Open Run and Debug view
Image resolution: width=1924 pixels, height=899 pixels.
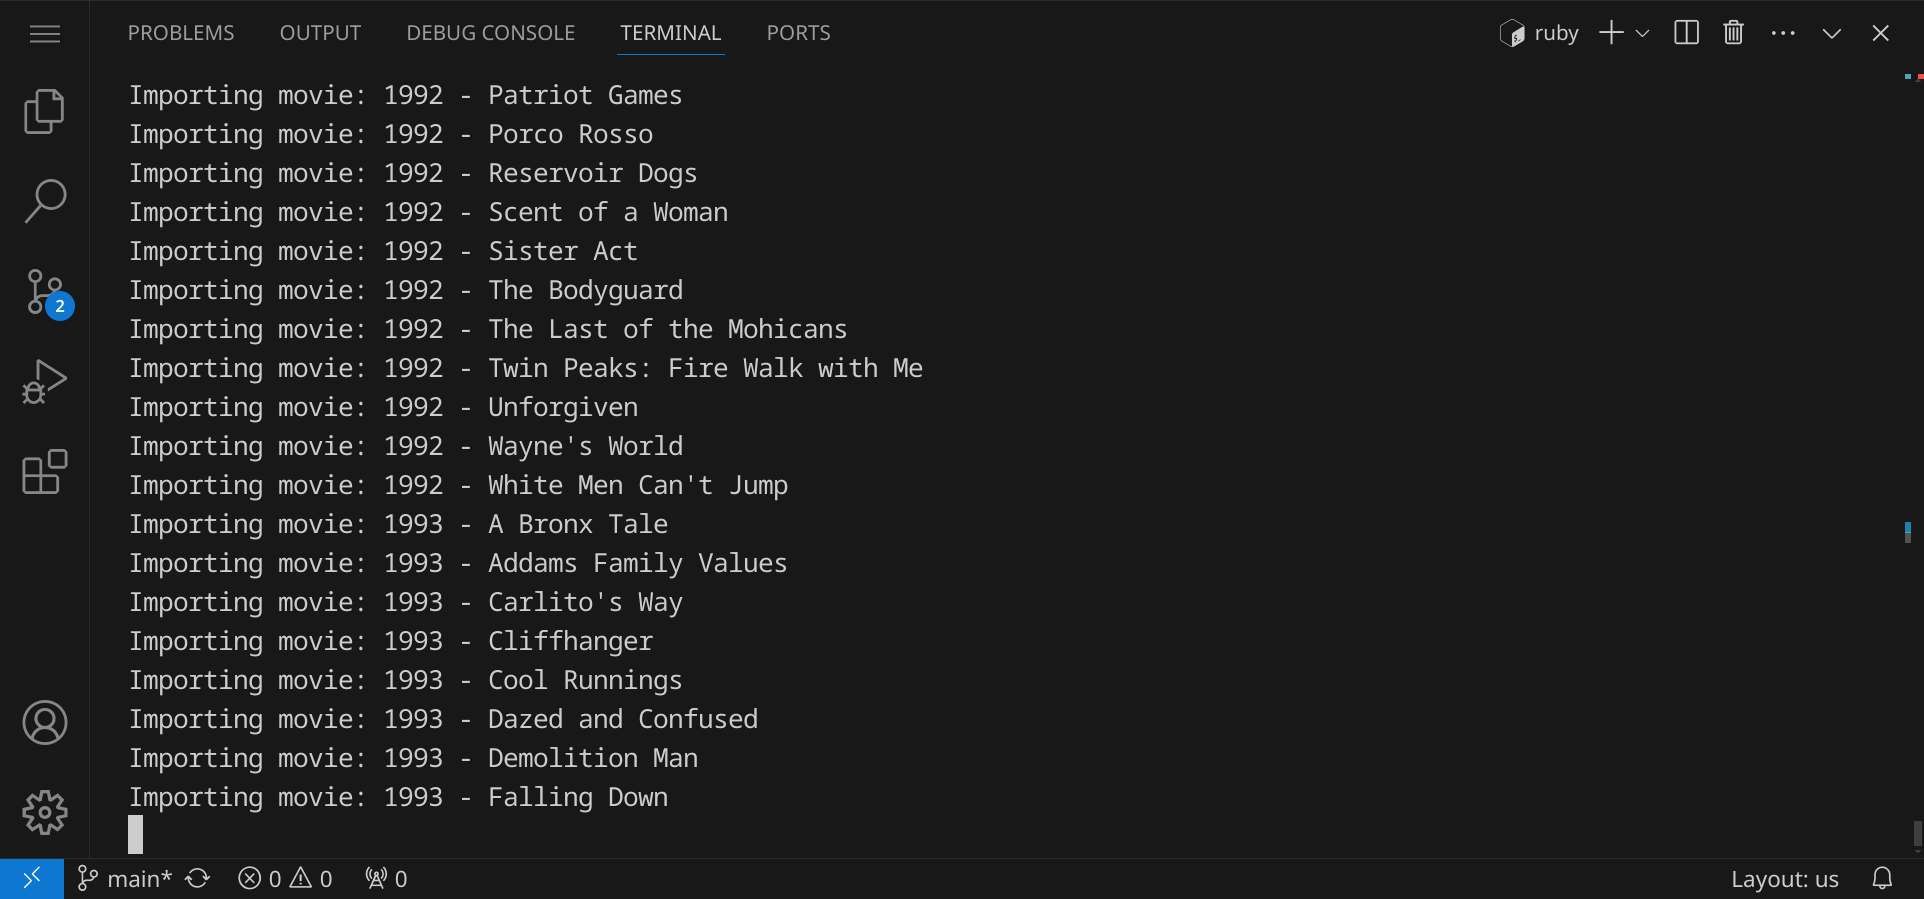(x=44, y=382)
